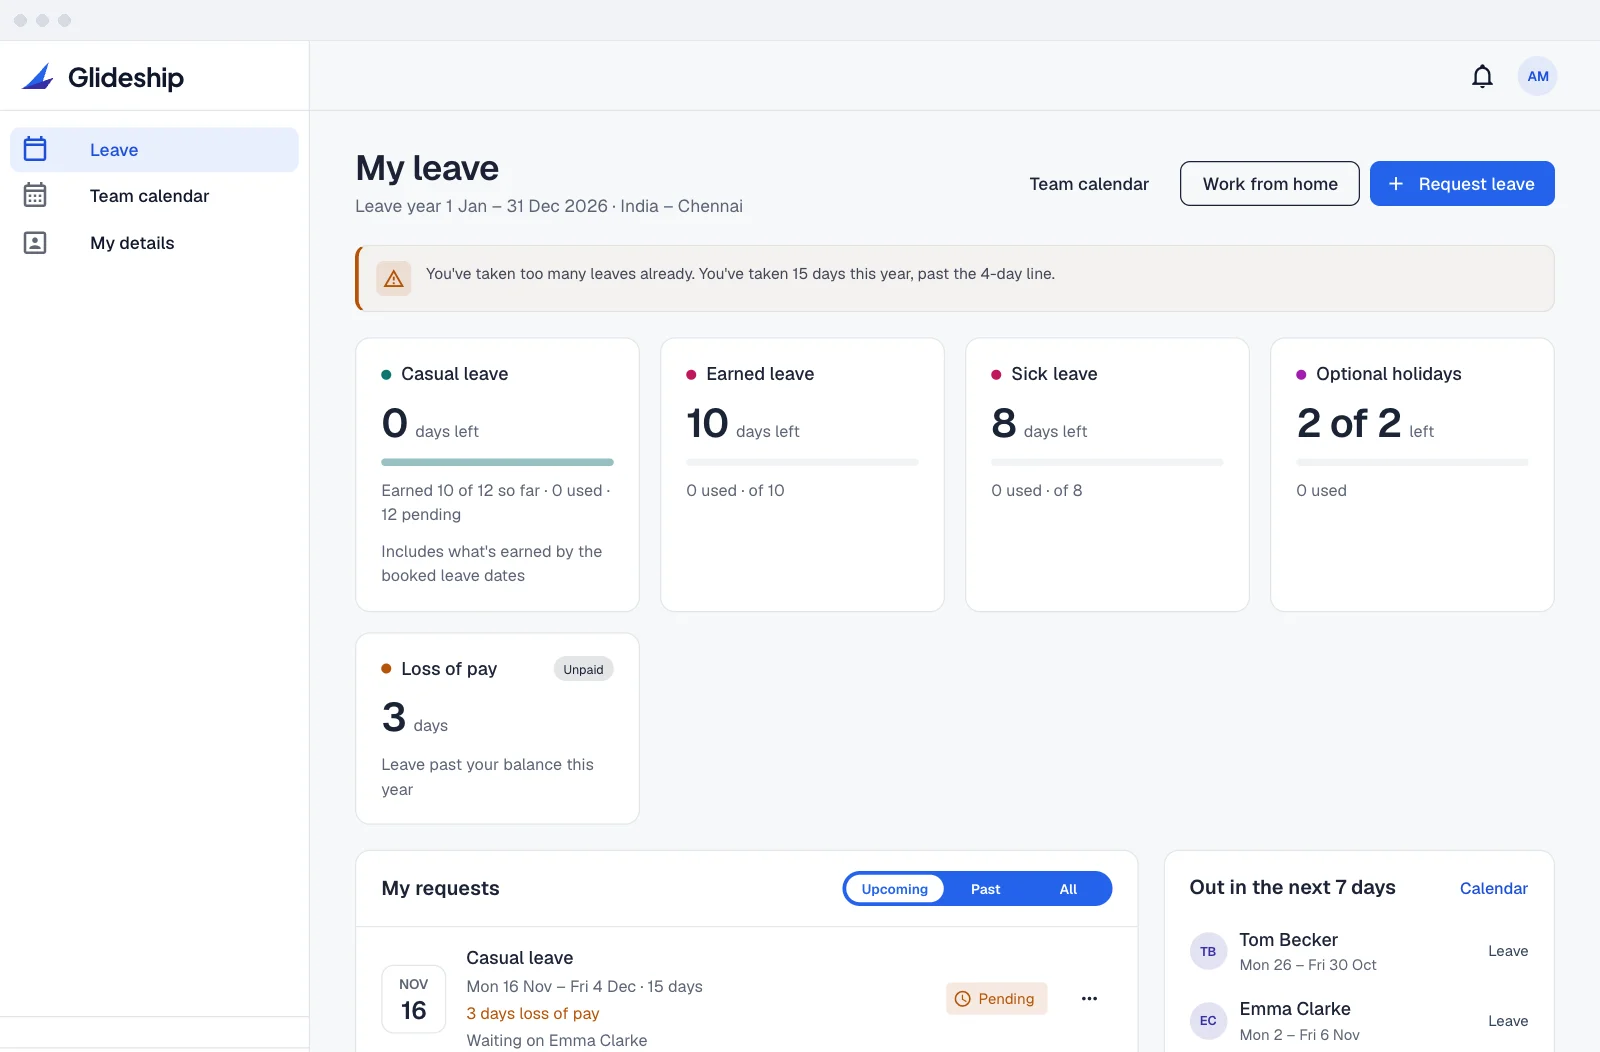The image size is (1600, 1052).
Task: Click the TB avatar for Tom Becker
Action: (1208, 951)
